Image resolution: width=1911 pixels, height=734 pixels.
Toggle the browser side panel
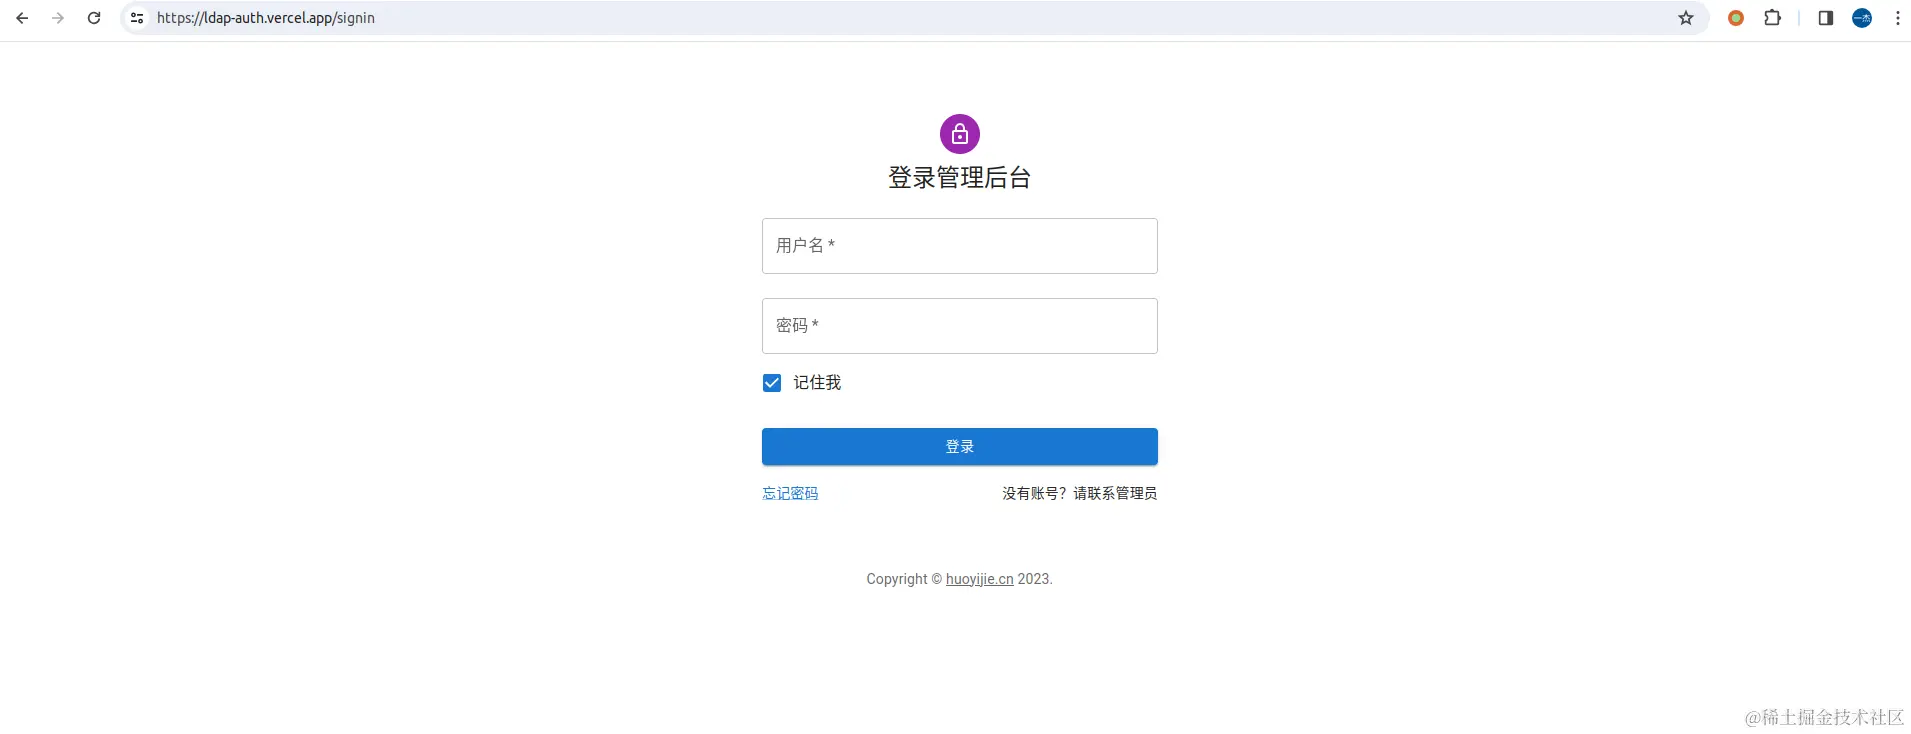coord(1825,18)
